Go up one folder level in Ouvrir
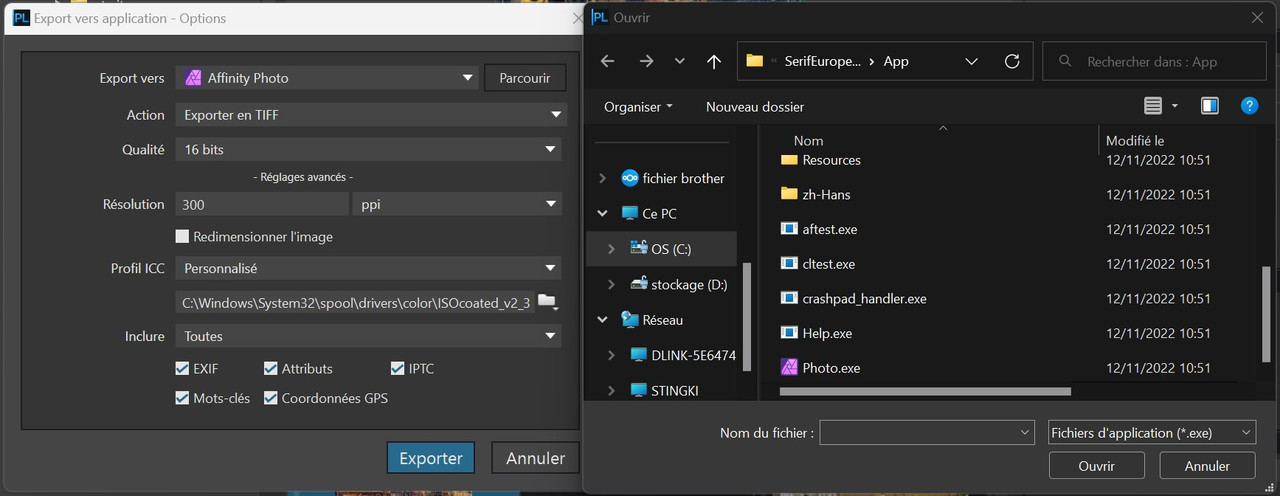The height and width of the screenshot is (496, 1280). click(x=713, y=61)
